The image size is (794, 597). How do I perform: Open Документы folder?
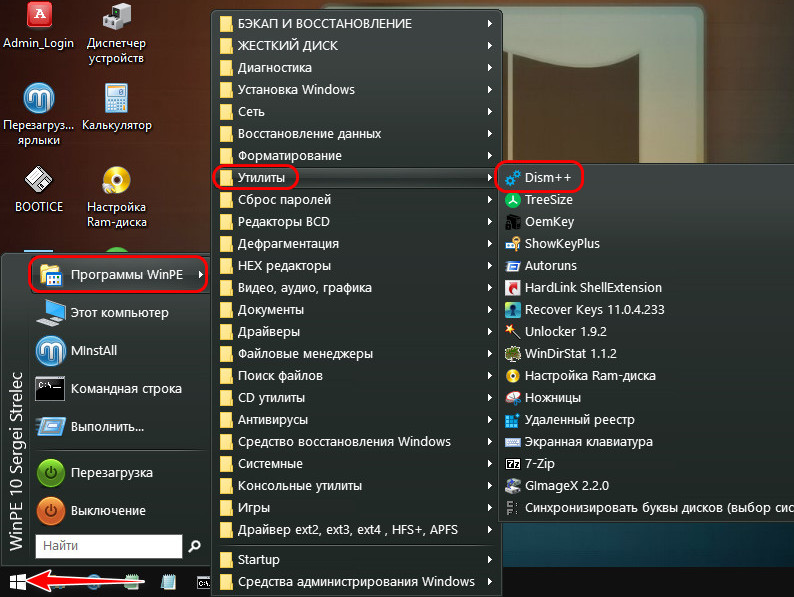coord(357,309)
